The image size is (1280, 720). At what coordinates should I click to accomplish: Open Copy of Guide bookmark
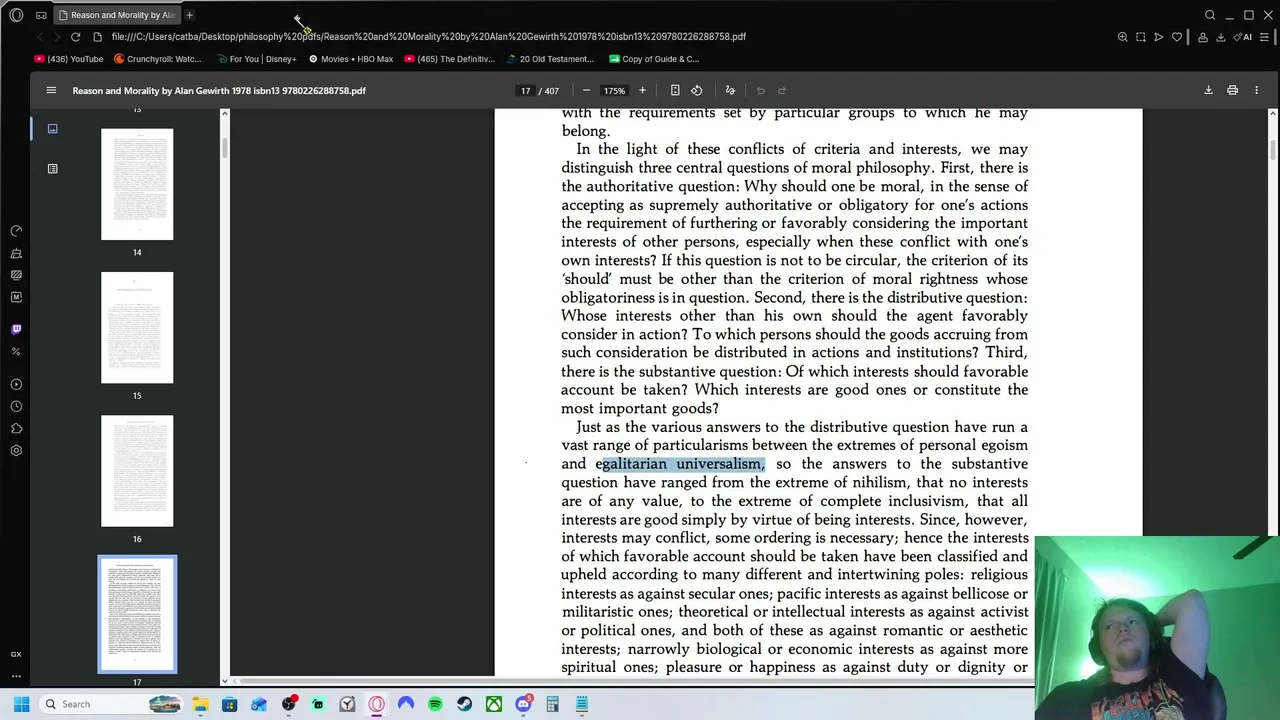click(x=654, y=59)
